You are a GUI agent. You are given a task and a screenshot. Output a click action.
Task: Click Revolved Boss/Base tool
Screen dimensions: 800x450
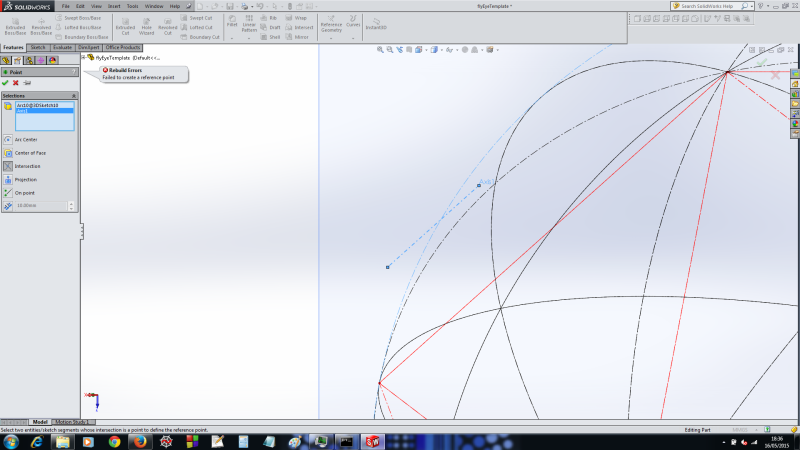41,27
